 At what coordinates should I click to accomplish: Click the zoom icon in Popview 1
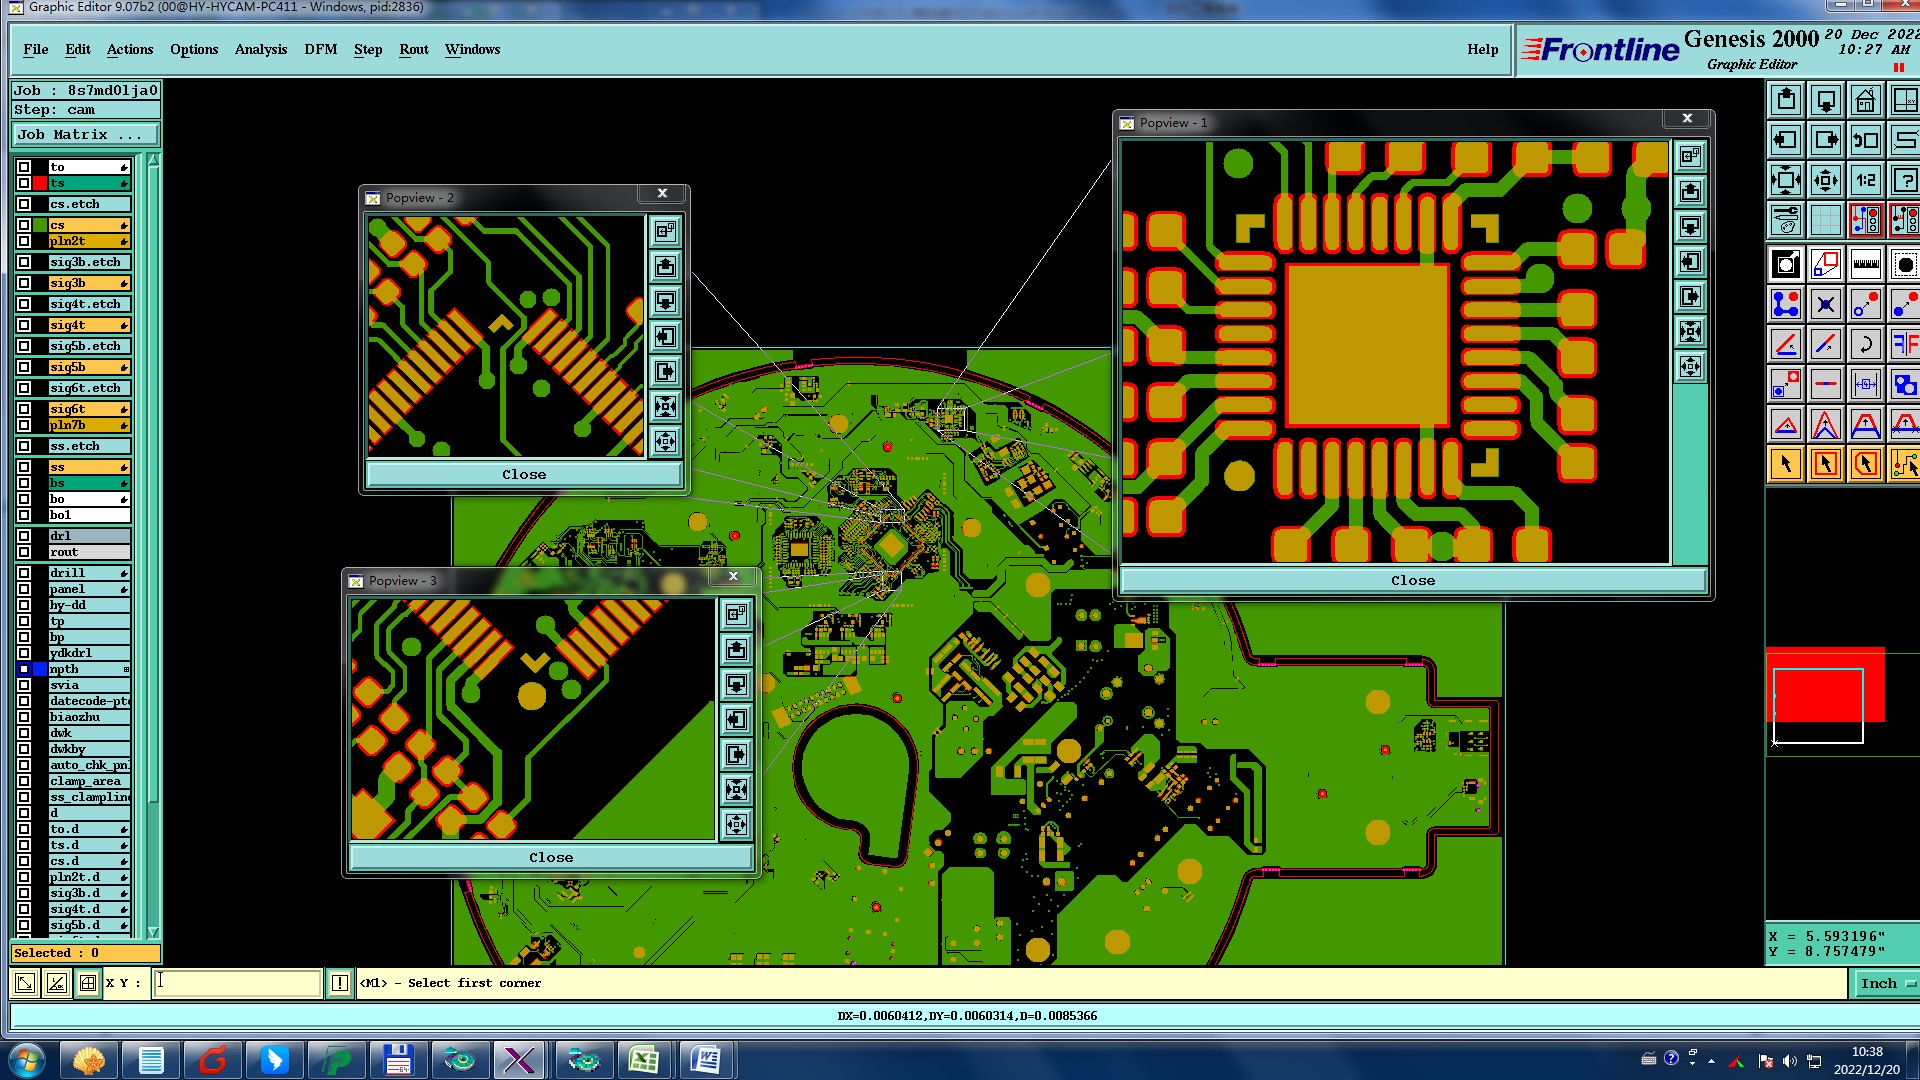pos(1690,157)
